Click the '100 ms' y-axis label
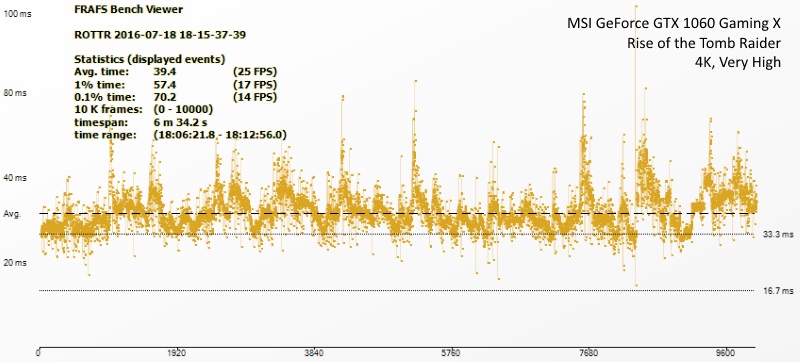 click(x=17, y=14)
